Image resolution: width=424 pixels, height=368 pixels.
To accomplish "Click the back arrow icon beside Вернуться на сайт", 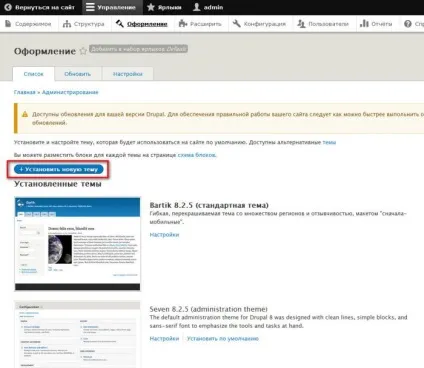I will 8,7.
